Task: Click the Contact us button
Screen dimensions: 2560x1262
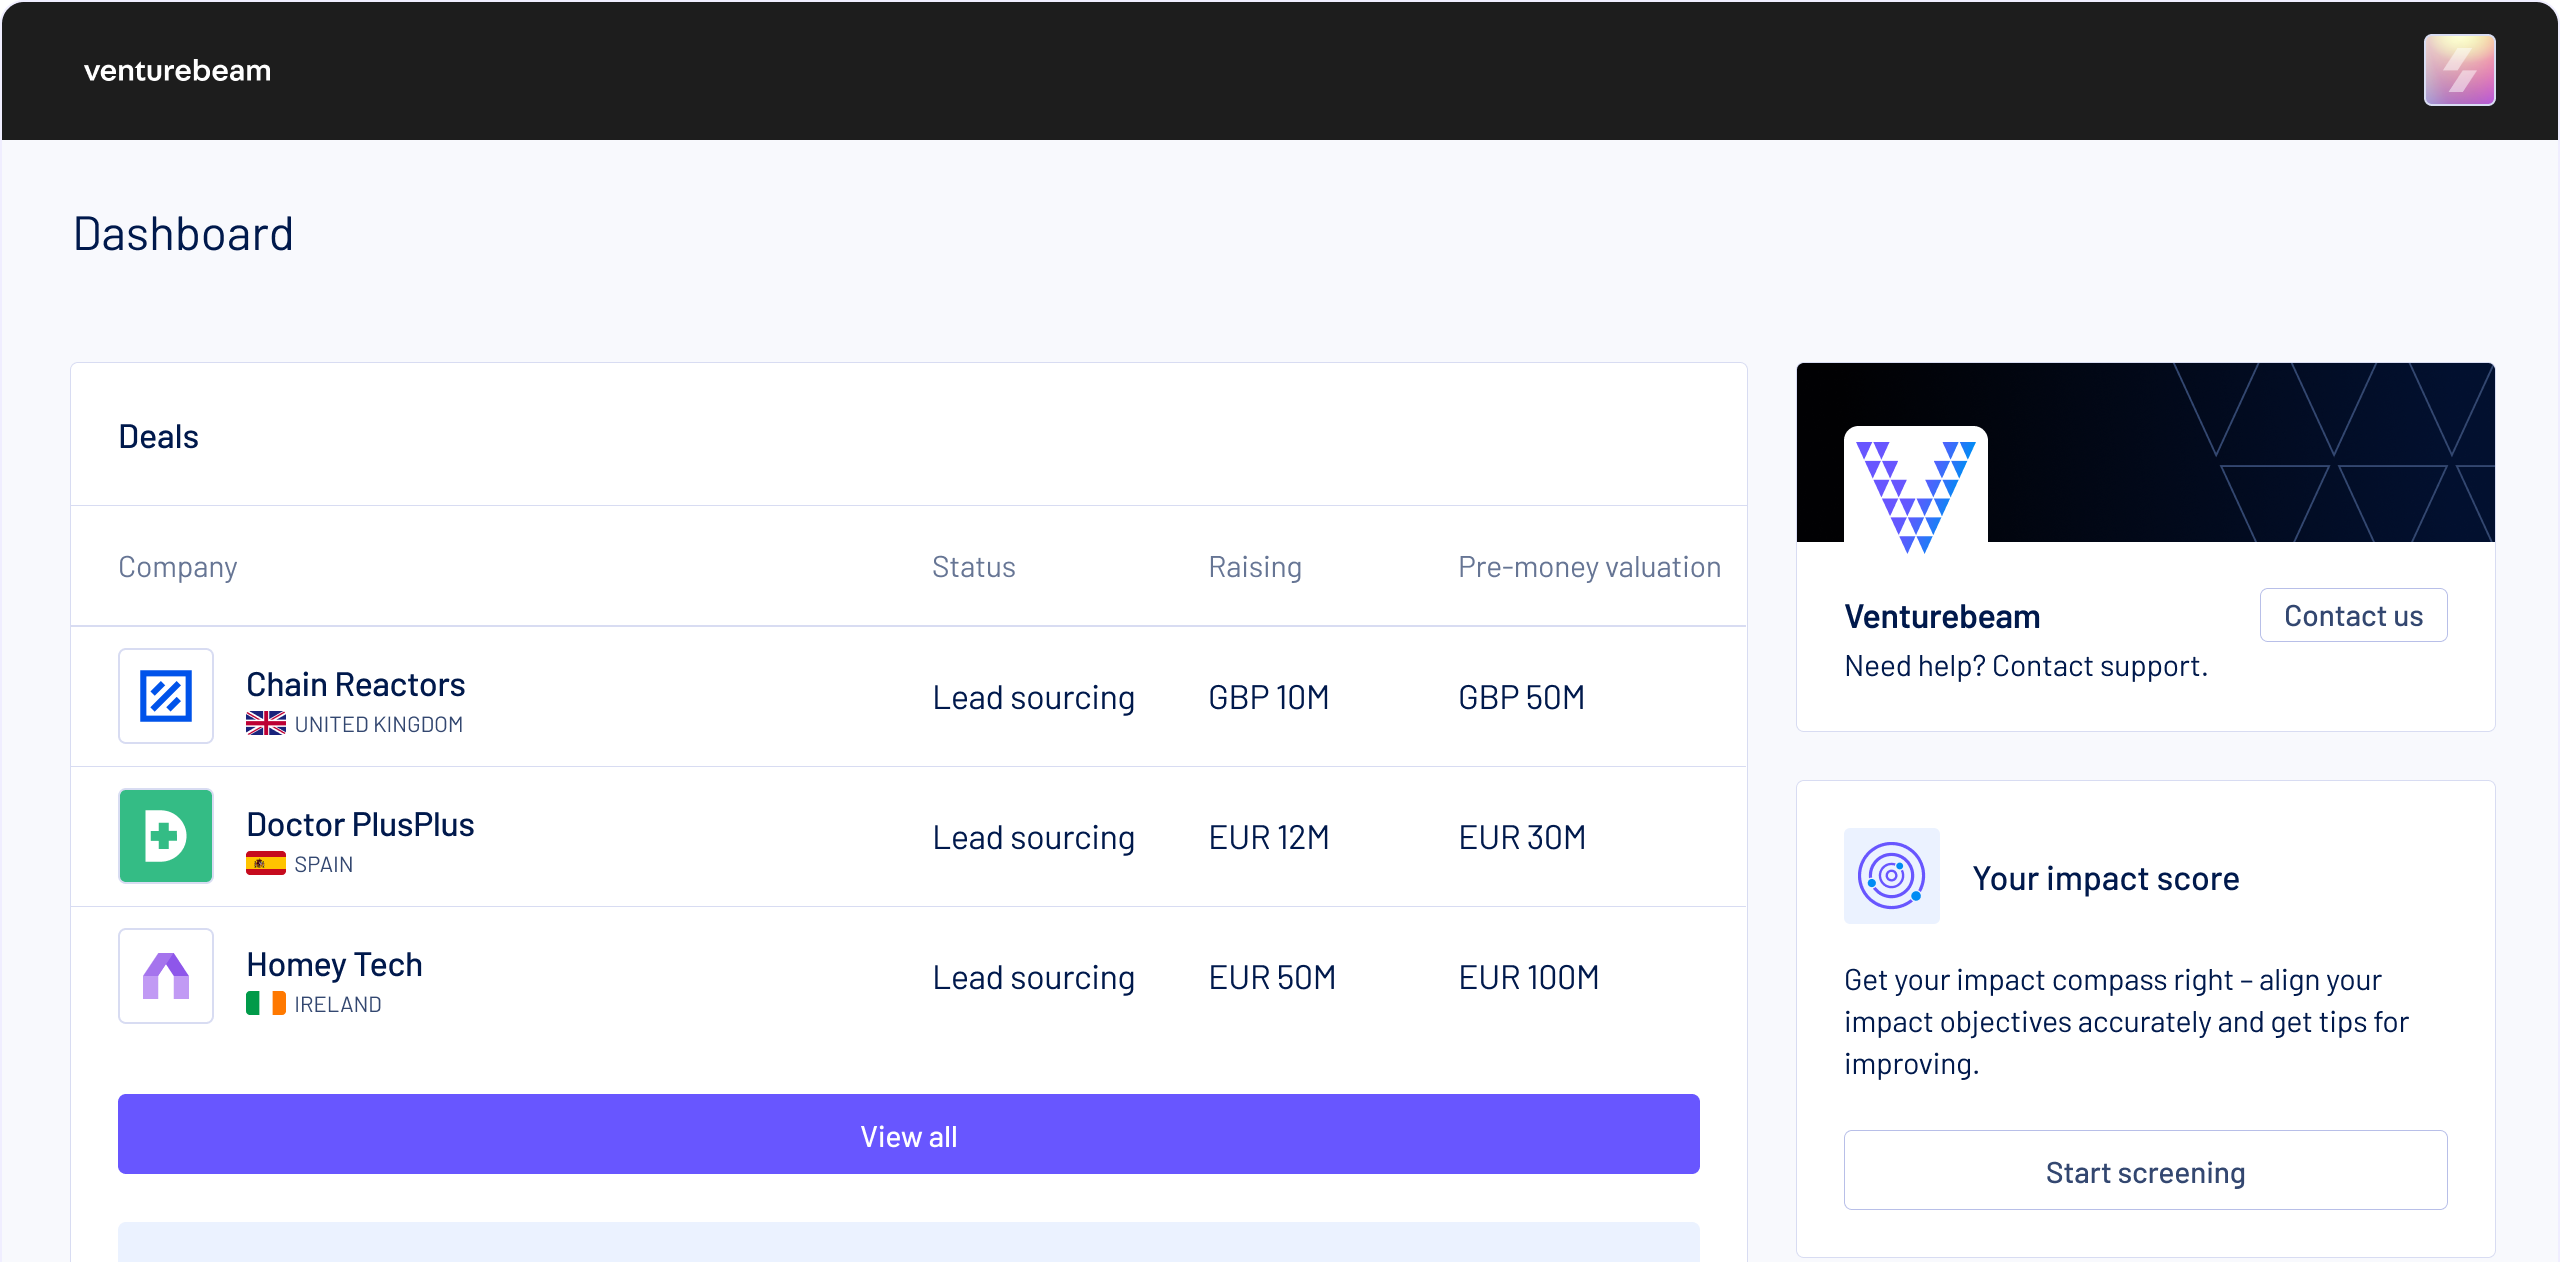Action: tap(2353, 616)
